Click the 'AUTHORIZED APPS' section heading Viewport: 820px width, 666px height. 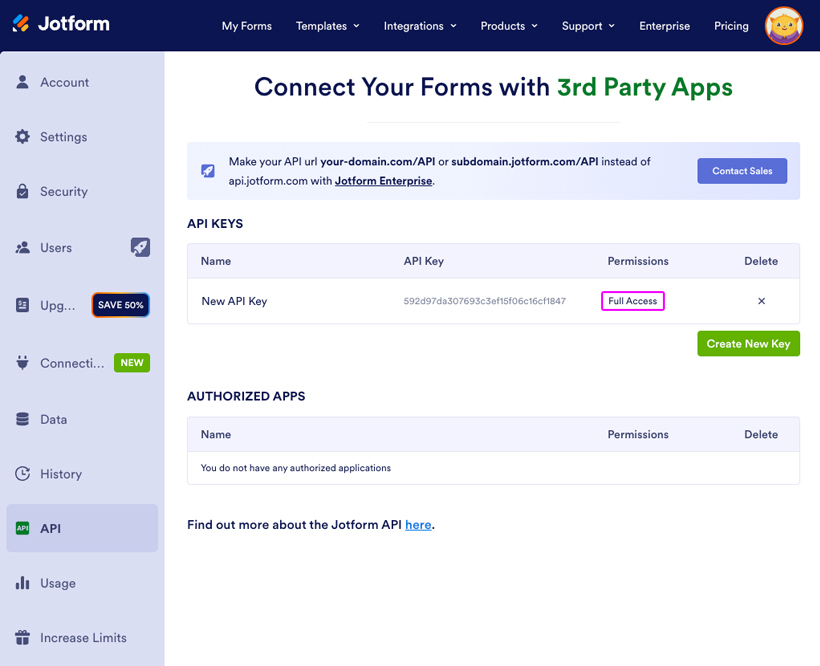tap(246, 396)
